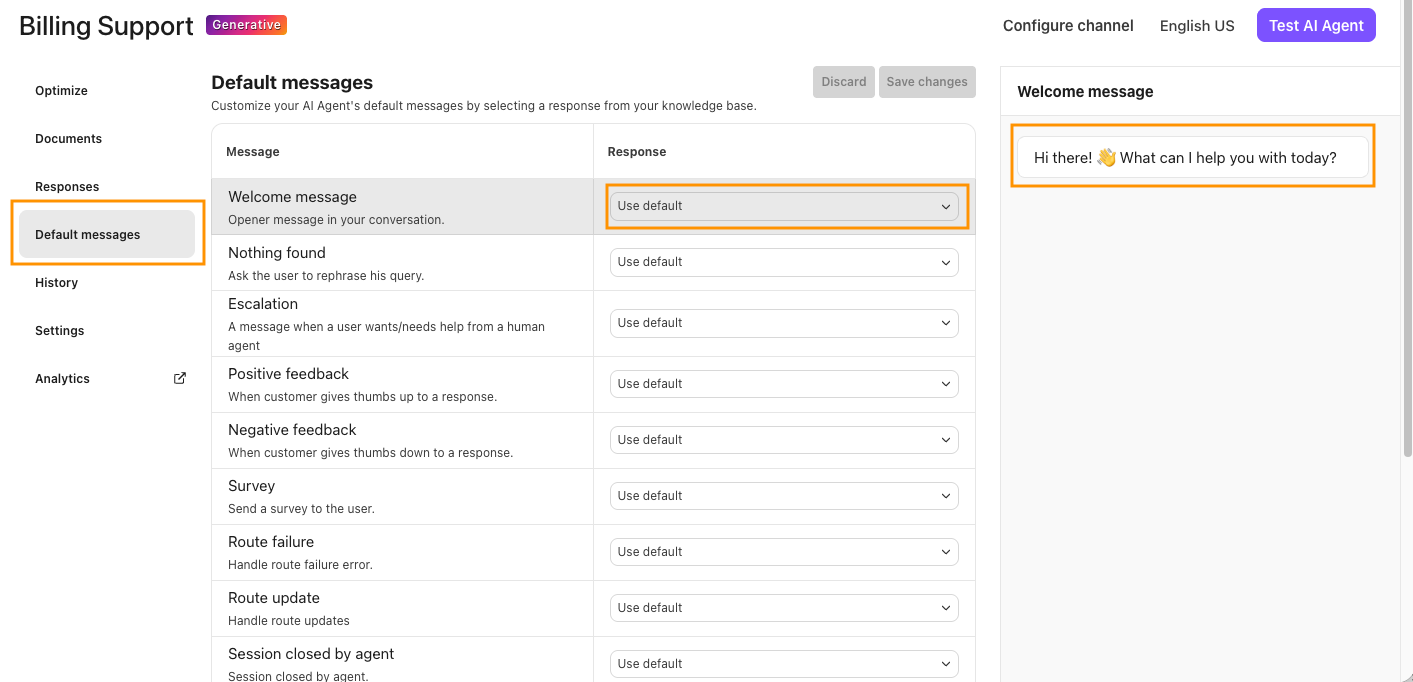Image resolution: width=1413 pixels, height=682 pixels.
Task: Click the page vertical scrollbar
Action: coord(1407,230)
